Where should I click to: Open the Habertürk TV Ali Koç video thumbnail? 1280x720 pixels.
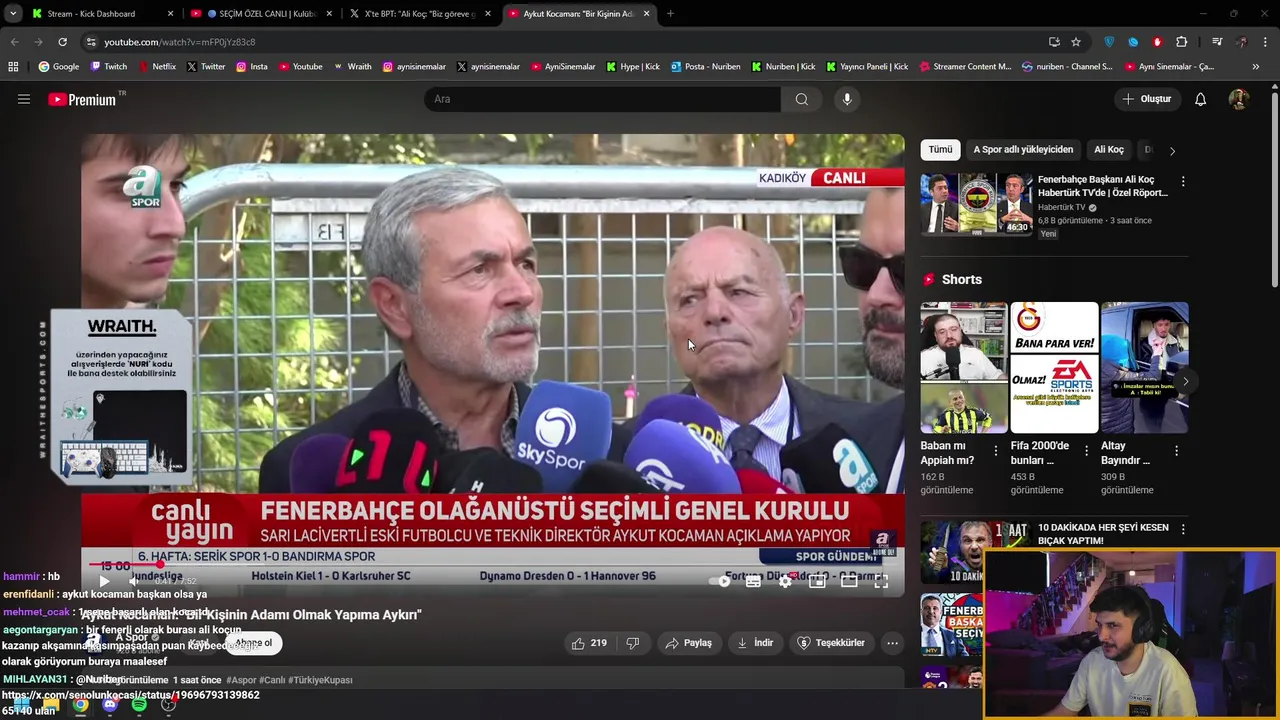[x=977, y=204]
